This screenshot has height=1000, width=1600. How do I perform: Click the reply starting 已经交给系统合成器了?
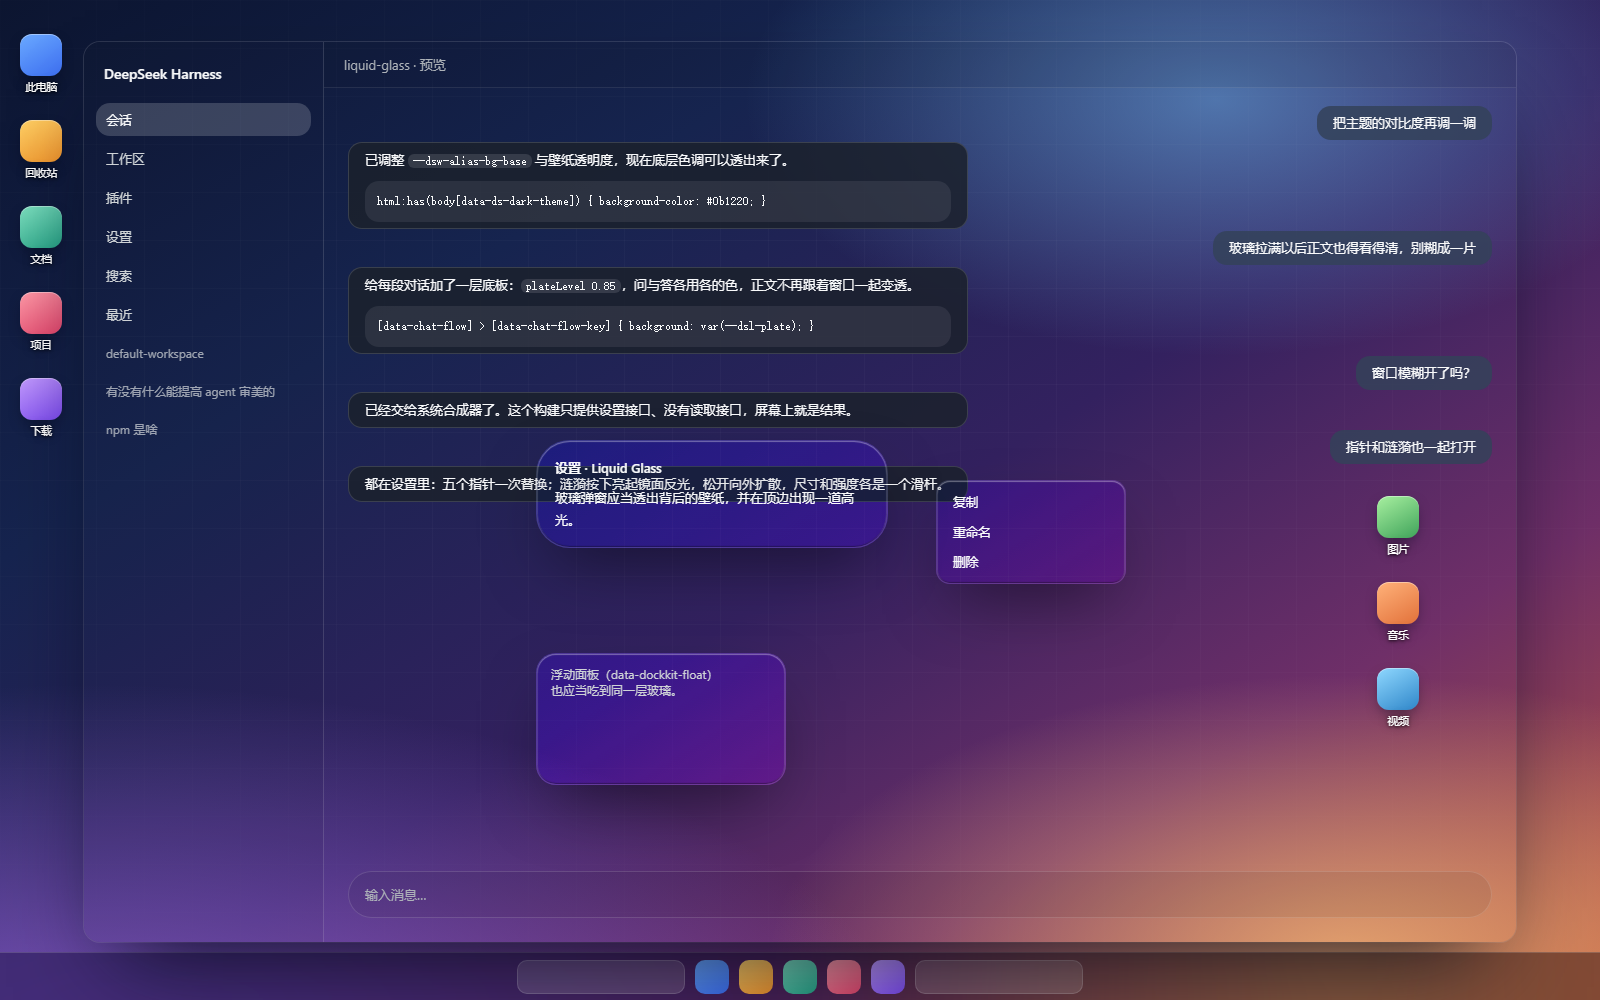658,410
